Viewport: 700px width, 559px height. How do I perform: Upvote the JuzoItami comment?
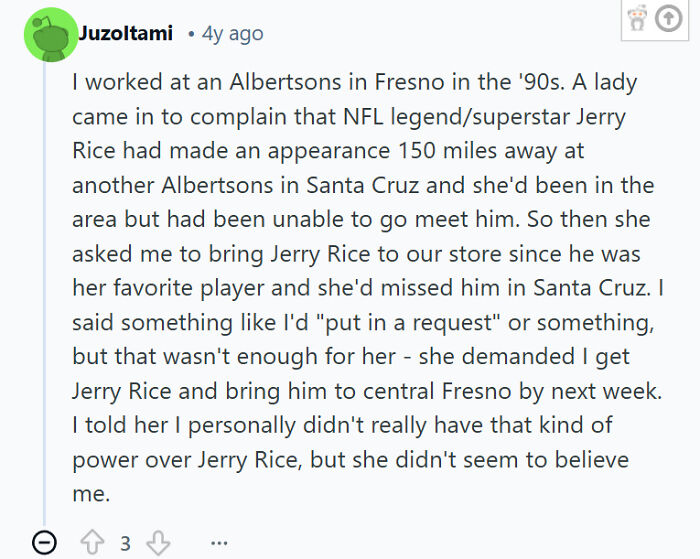[x=93, y=543]
